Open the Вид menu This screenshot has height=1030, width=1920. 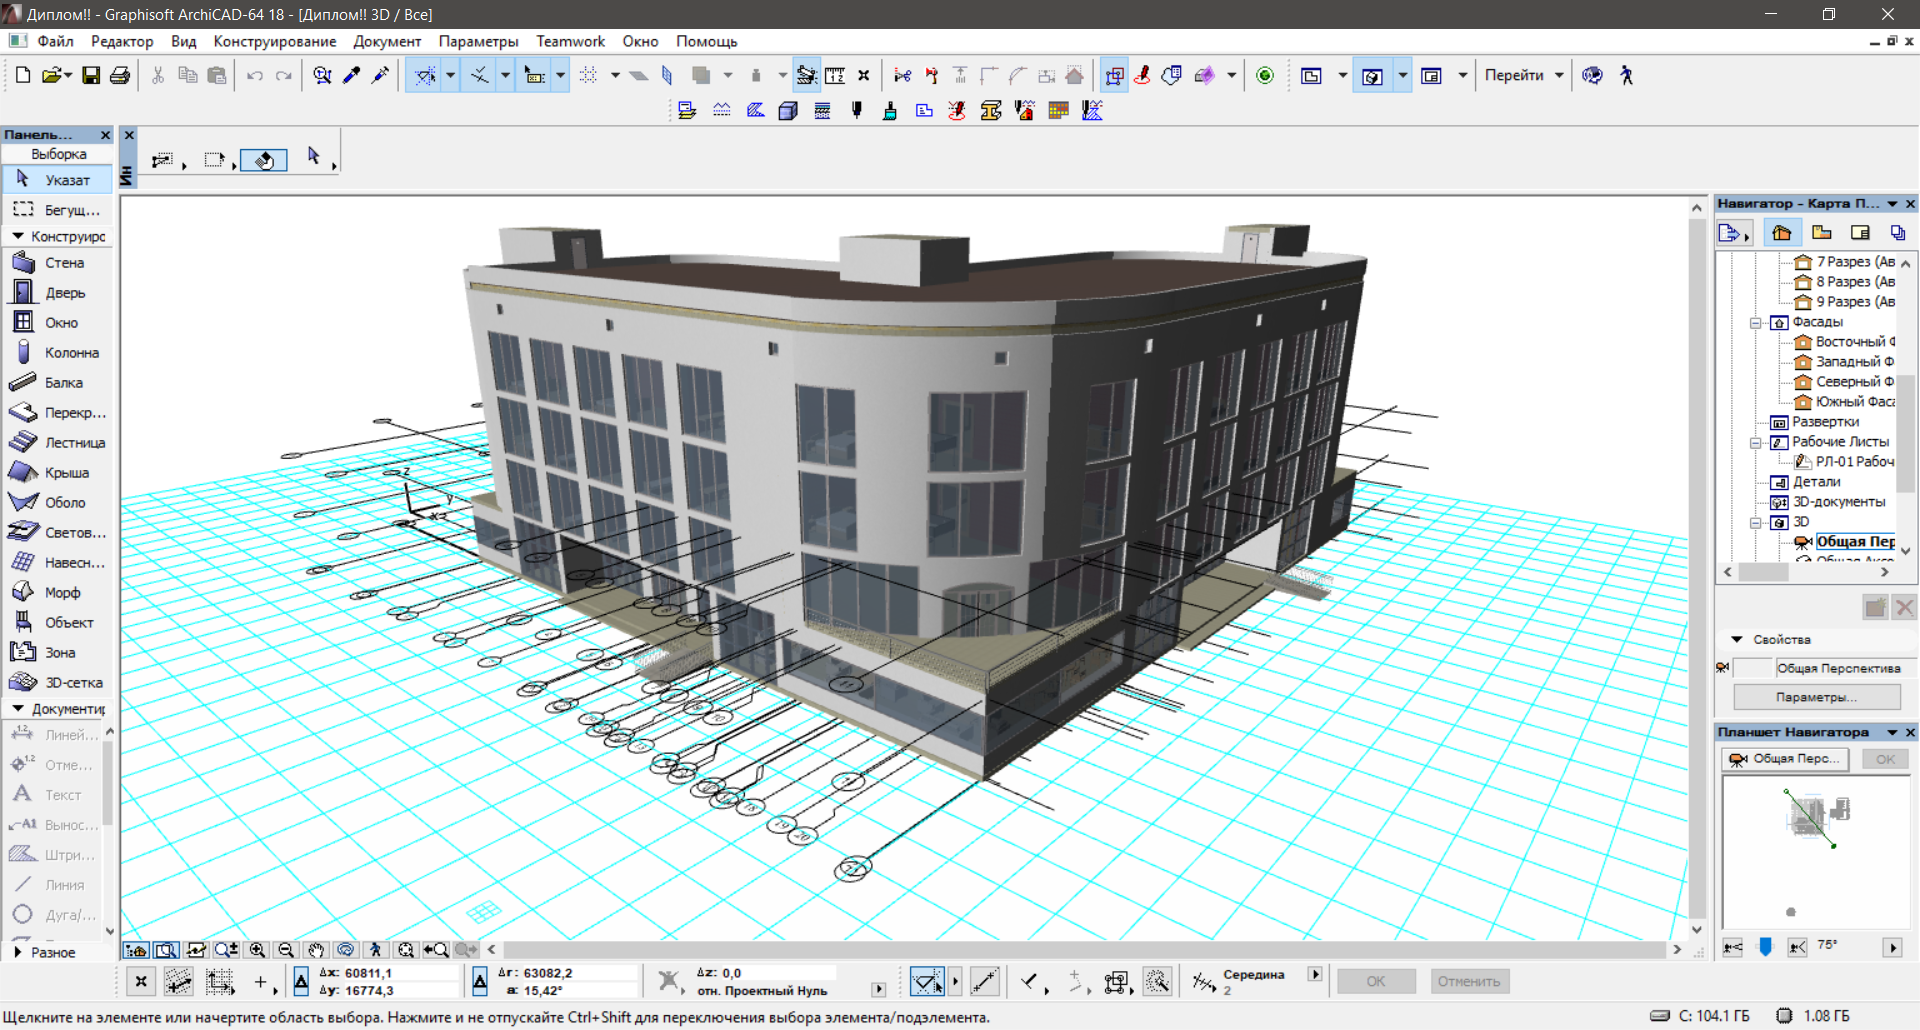[184, 41]
